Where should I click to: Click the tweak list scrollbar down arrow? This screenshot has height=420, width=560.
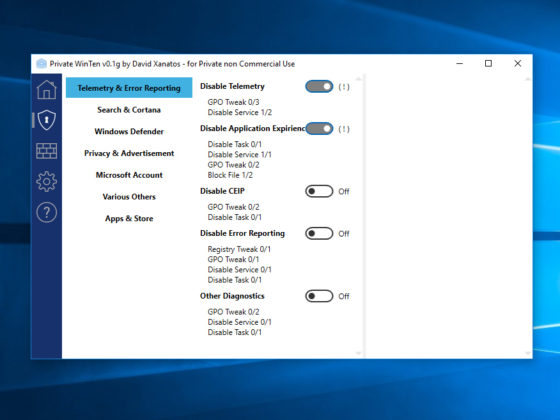[359, 353]
